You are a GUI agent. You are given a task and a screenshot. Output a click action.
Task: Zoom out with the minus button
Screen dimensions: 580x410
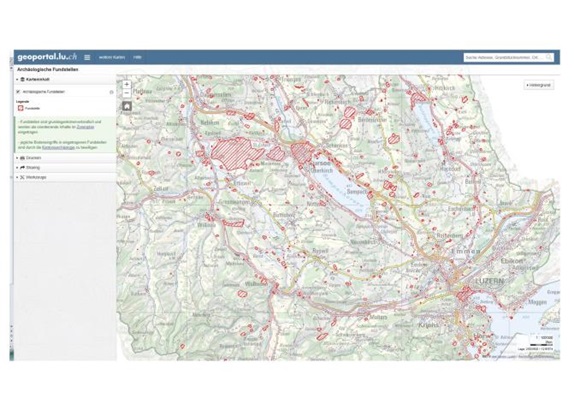(127, 93)
